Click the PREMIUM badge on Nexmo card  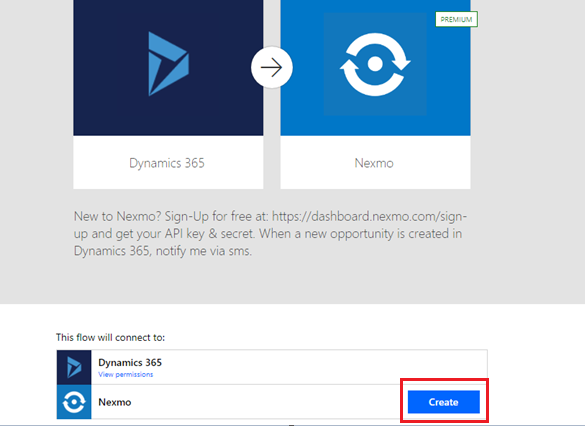[456, 19]
